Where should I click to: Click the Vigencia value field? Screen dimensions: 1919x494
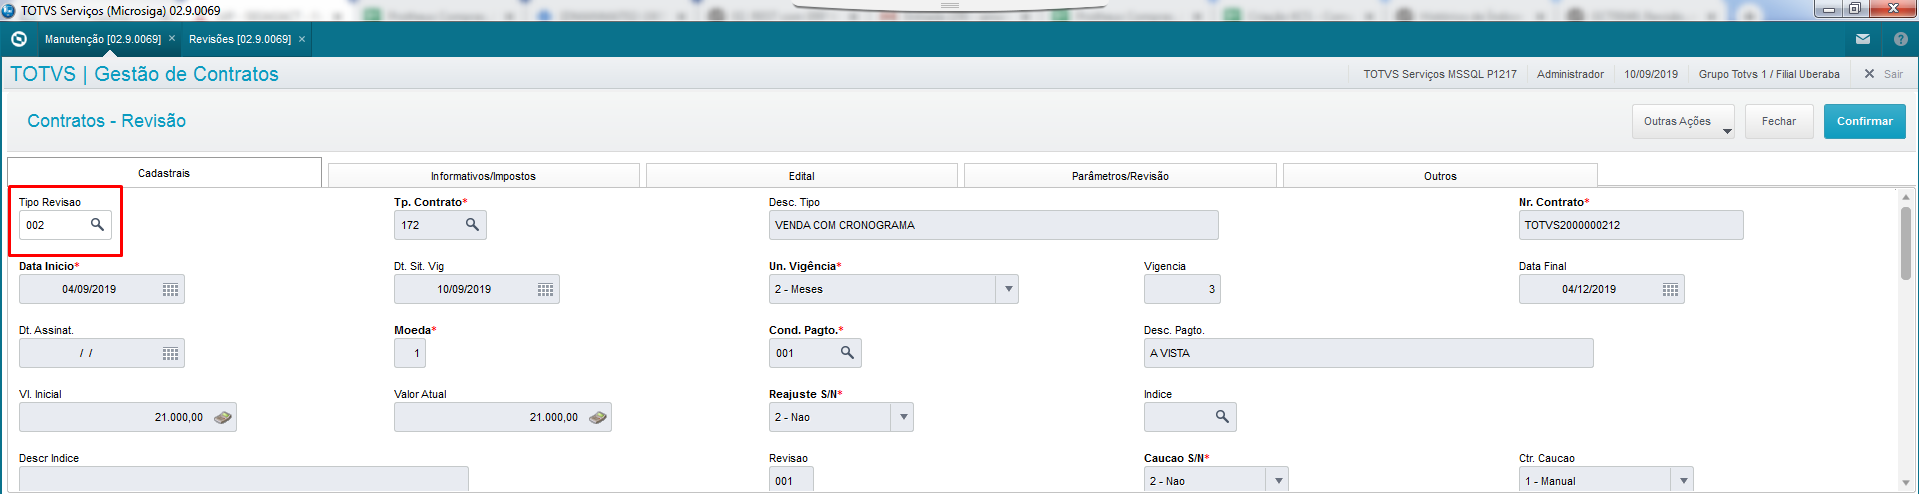click(x=1182, y=289)
